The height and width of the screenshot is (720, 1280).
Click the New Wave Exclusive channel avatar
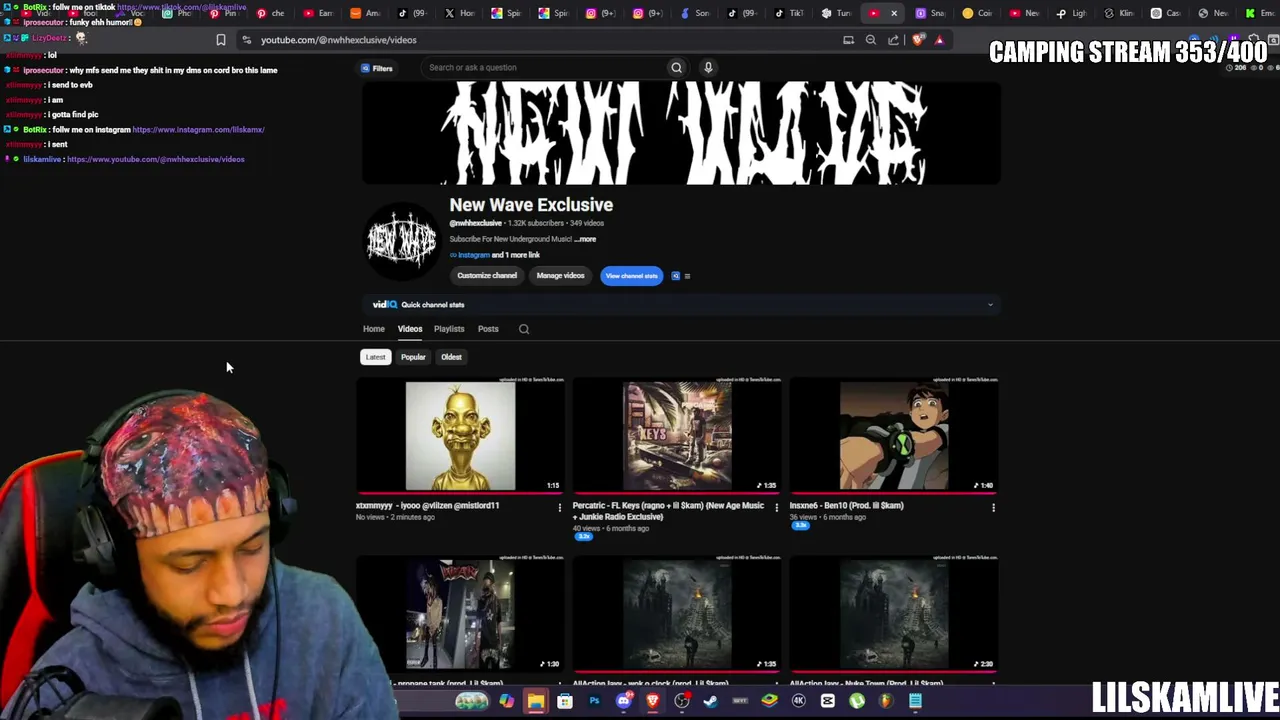pos(401,240)
